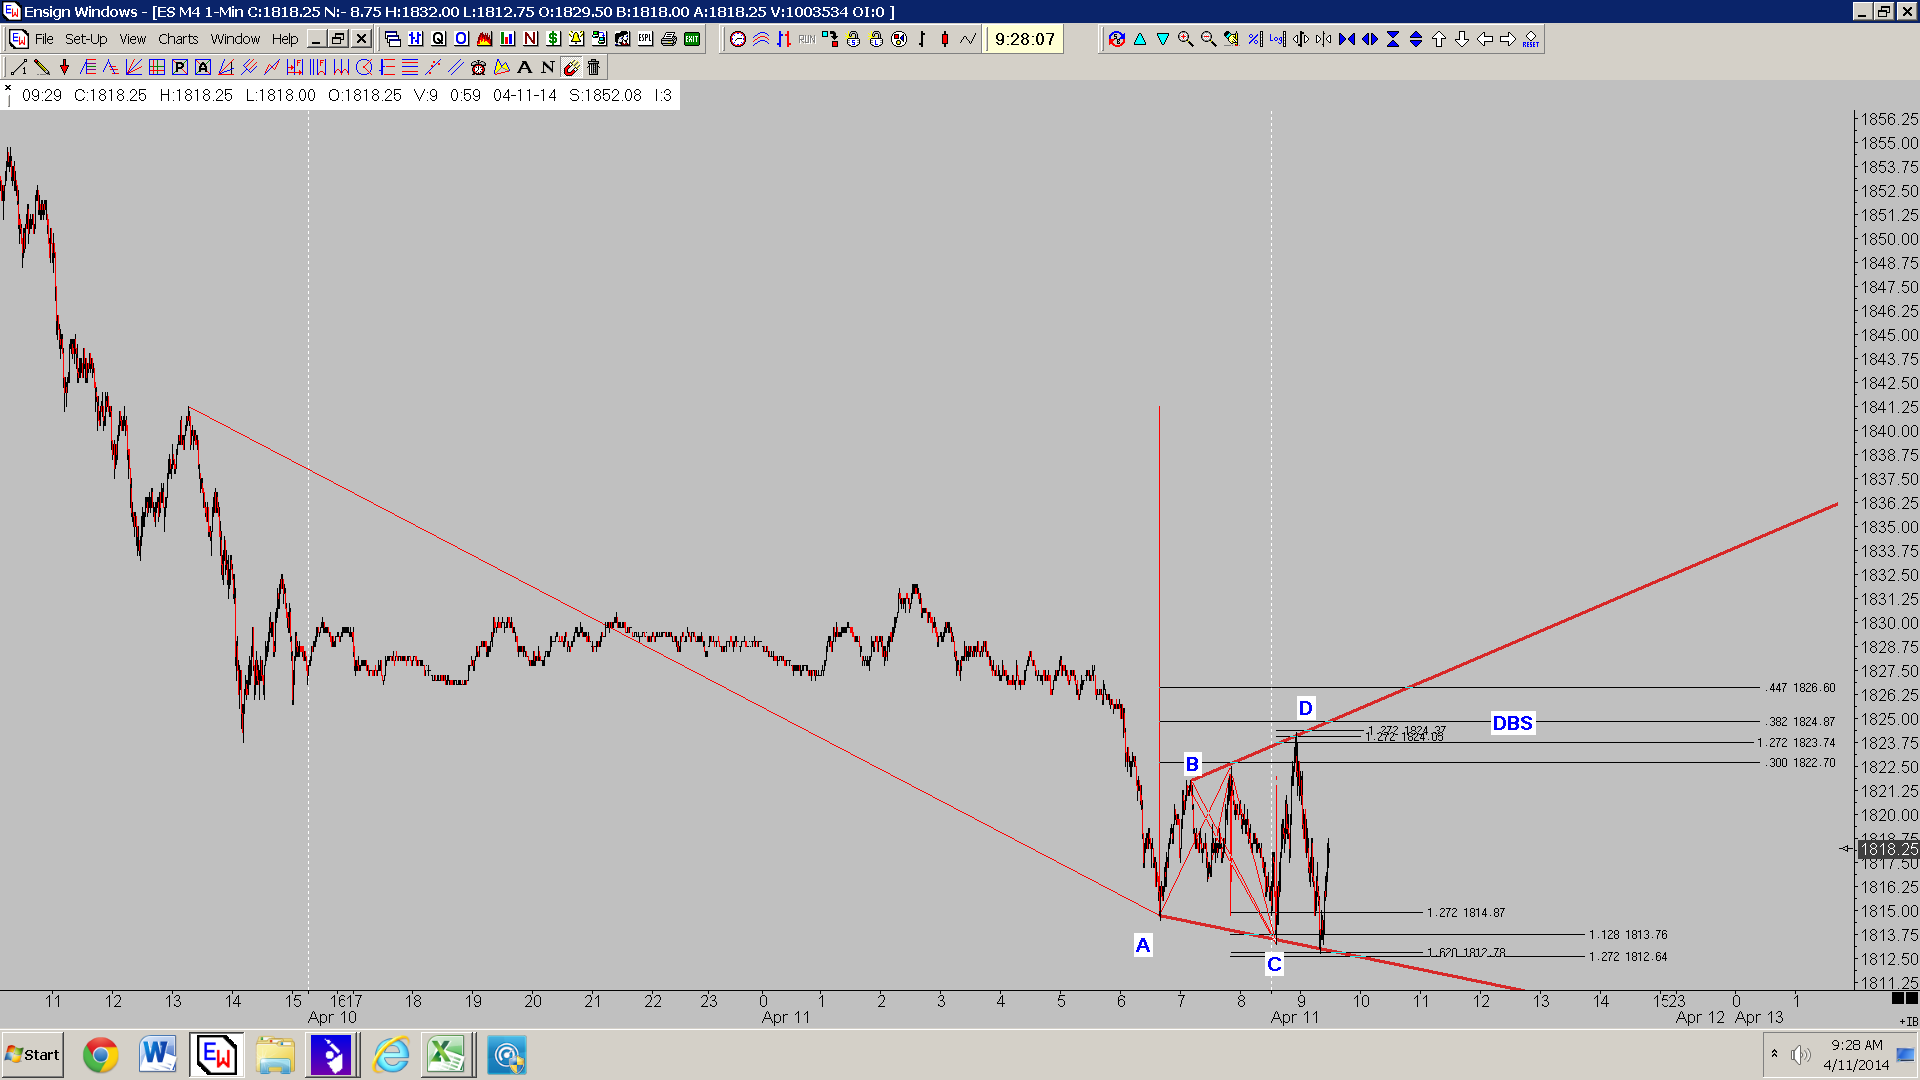Open the Charts menu
Image resolution: width=1920 pixels, height=1080 pixels.
[178, 39]
